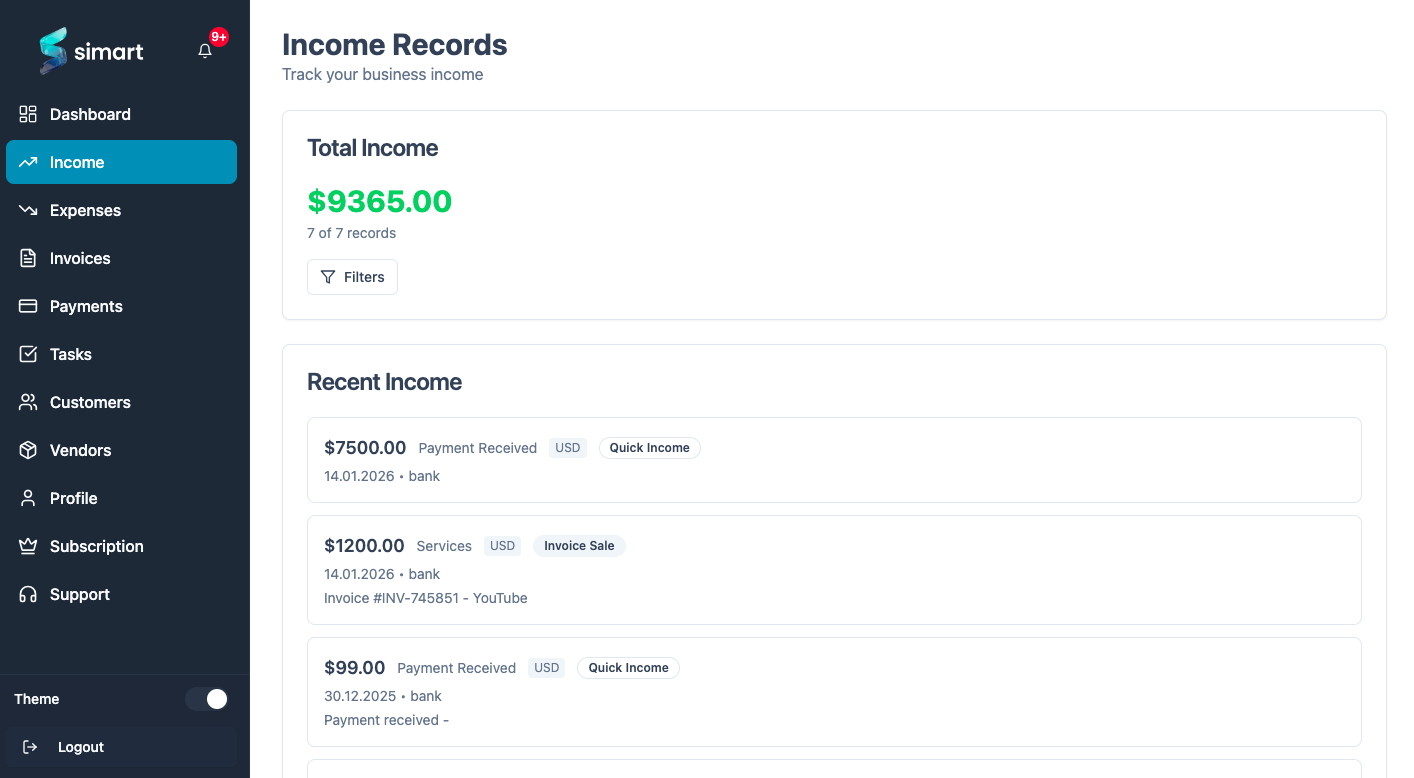Click Quick Income badge on $7500.00 record
Screen dimensions: 1414x778
click(650, 448)
